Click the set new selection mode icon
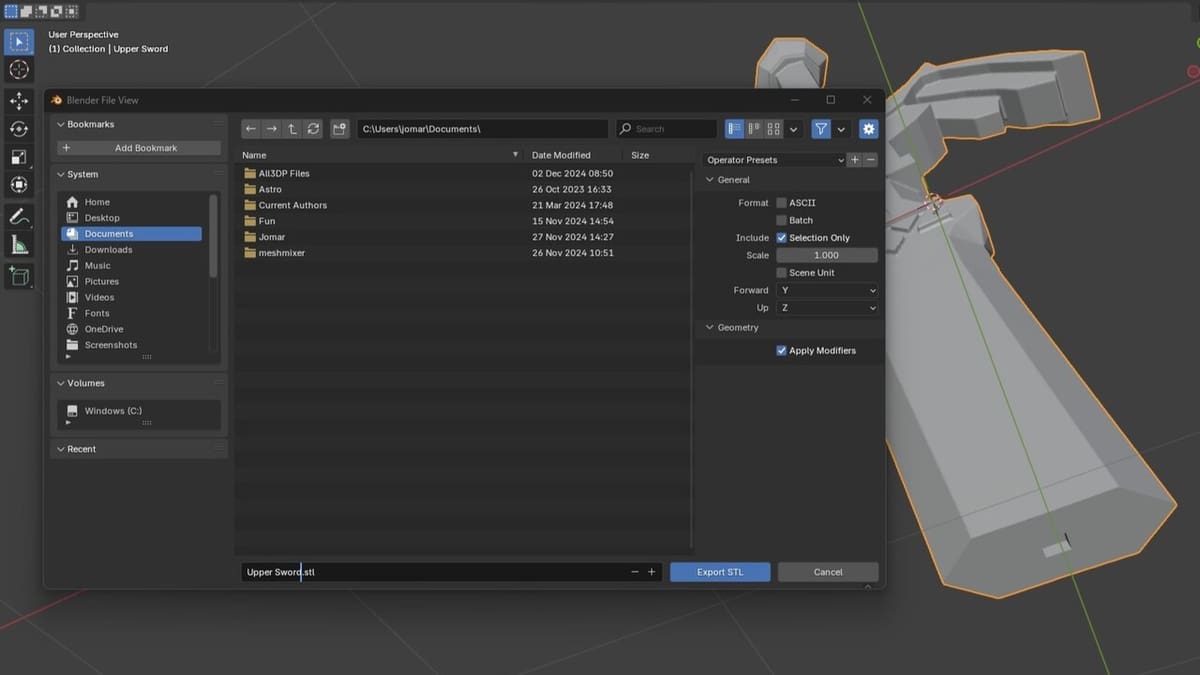 click(11, 12)
